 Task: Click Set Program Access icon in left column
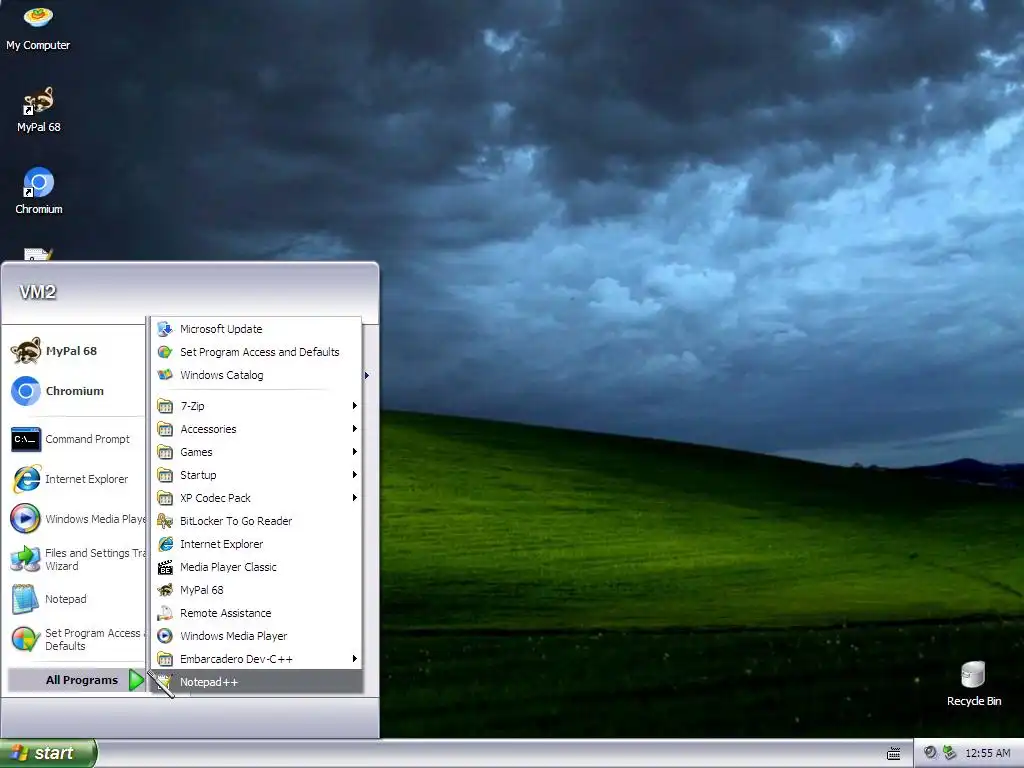pyautogui.click(x=25, y=639)
